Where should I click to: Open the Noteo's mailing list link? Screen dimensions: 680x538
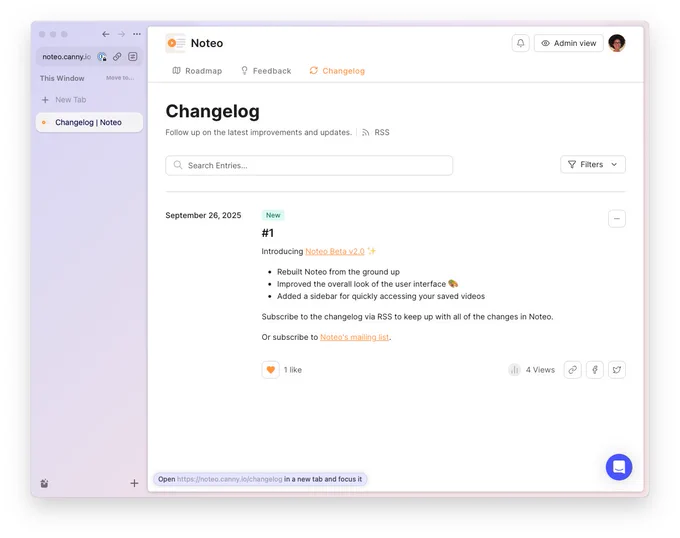[354, 337]
